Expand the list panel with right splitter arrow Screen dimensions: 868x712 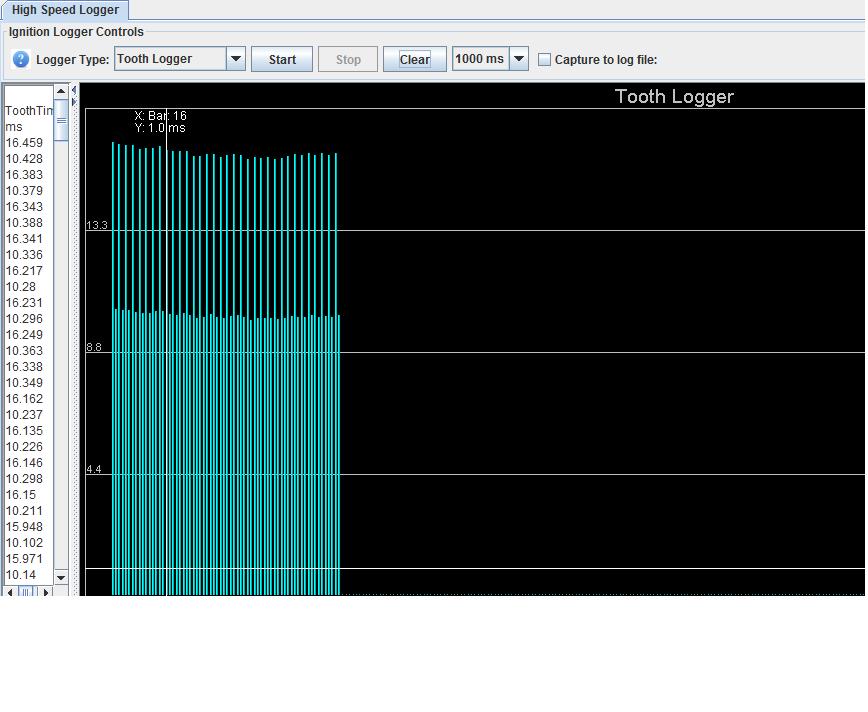point(73,102)
